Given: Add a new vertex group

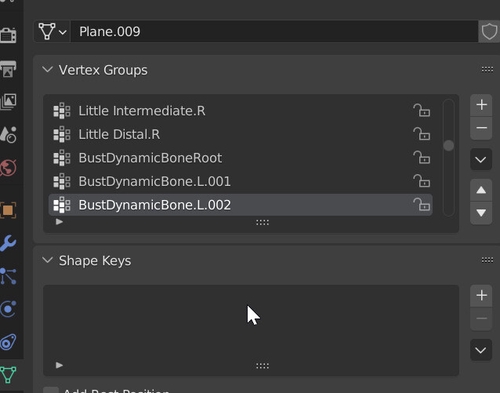Looking at the screenshot, I should (x=481, y=105).
